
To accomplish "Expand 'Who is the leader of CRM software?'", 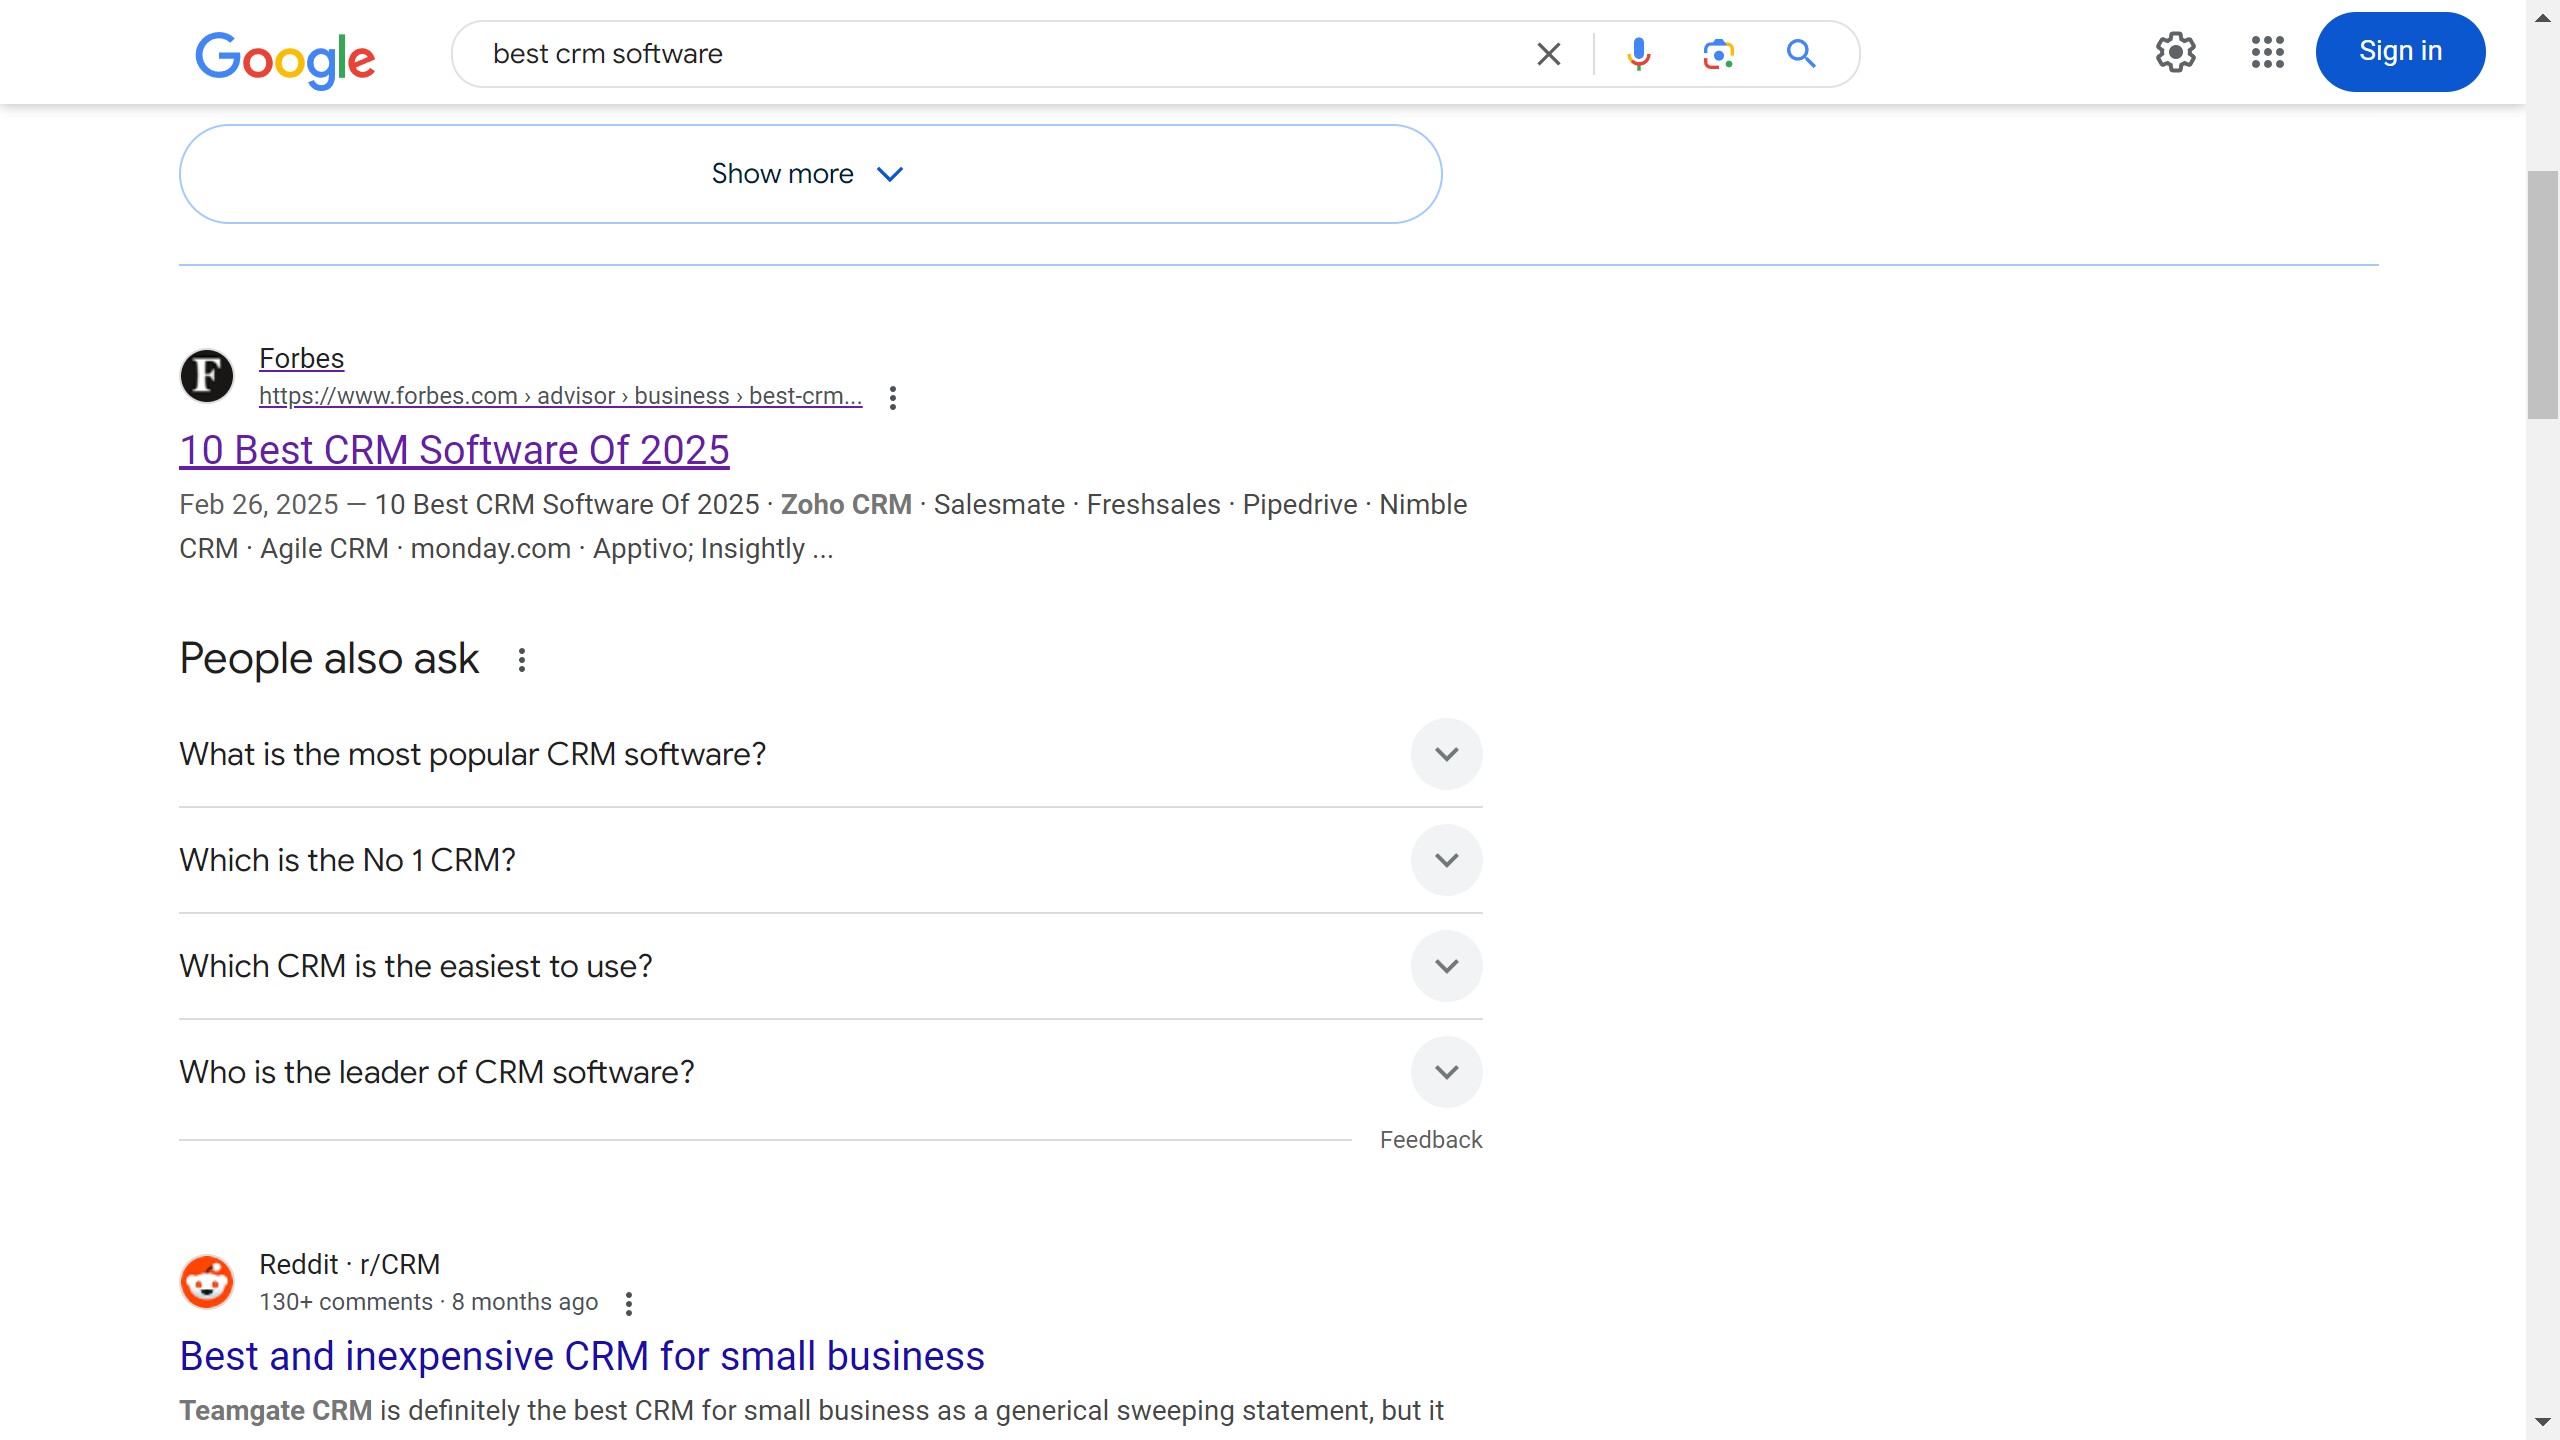I will (830, 1072).
